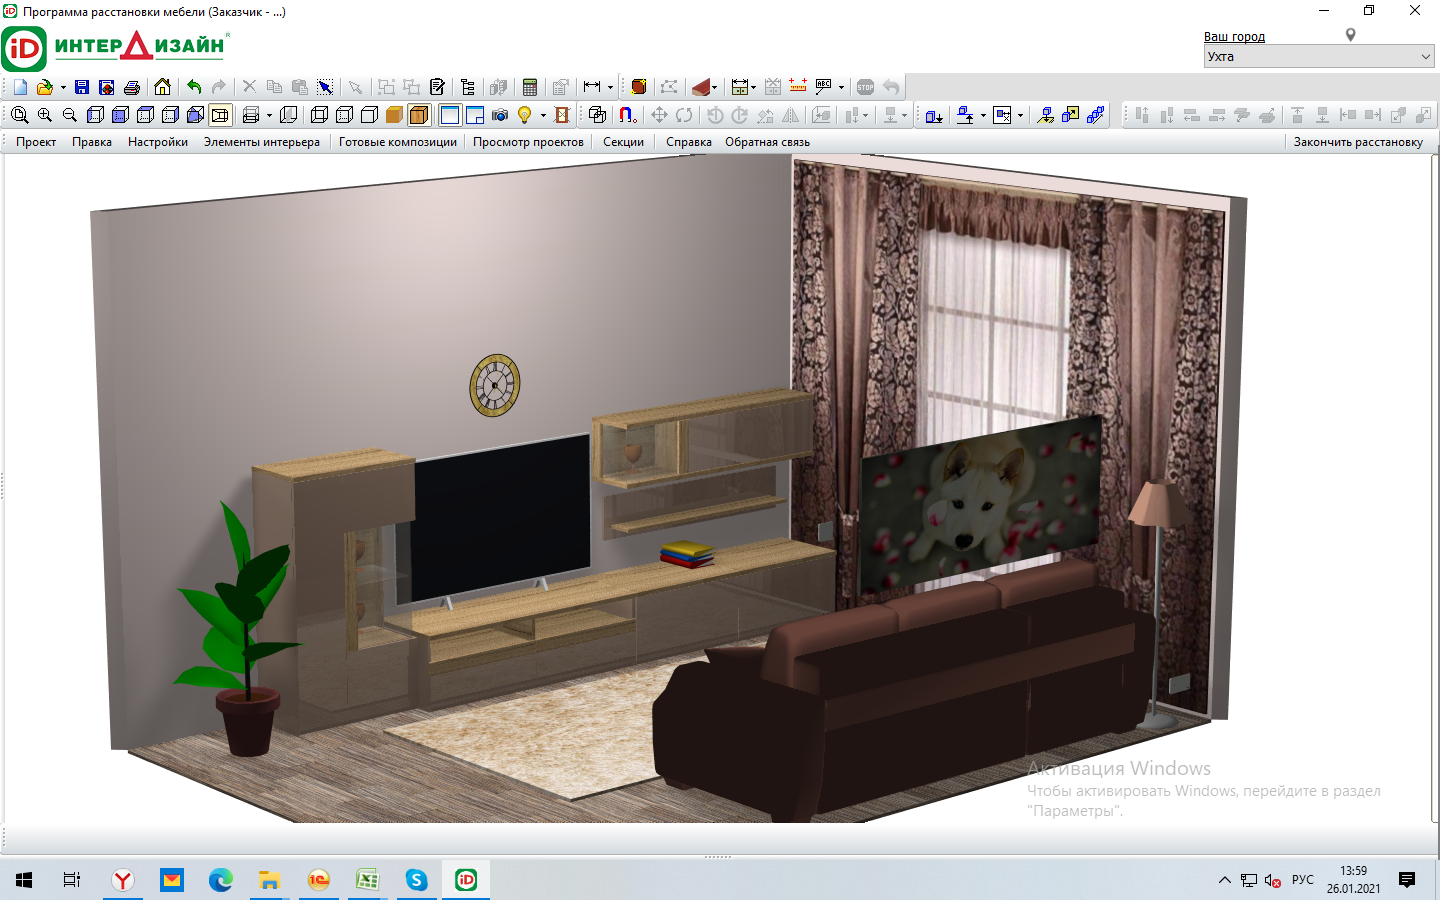Click the open folder icon
This screenshot has height=900, width=1440.
[44, 87]
